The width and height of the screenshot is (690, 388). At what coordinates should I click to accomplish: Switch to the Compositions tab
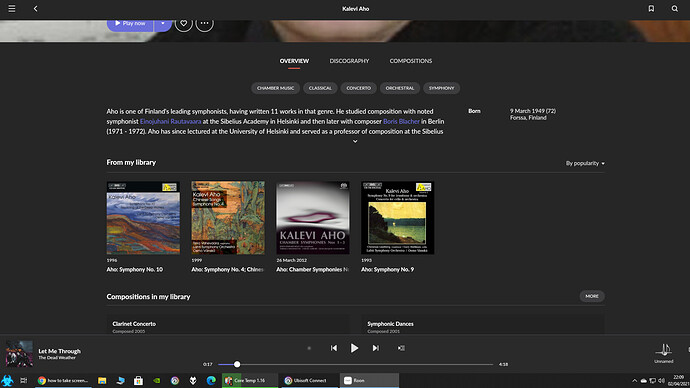click(411, 61)
